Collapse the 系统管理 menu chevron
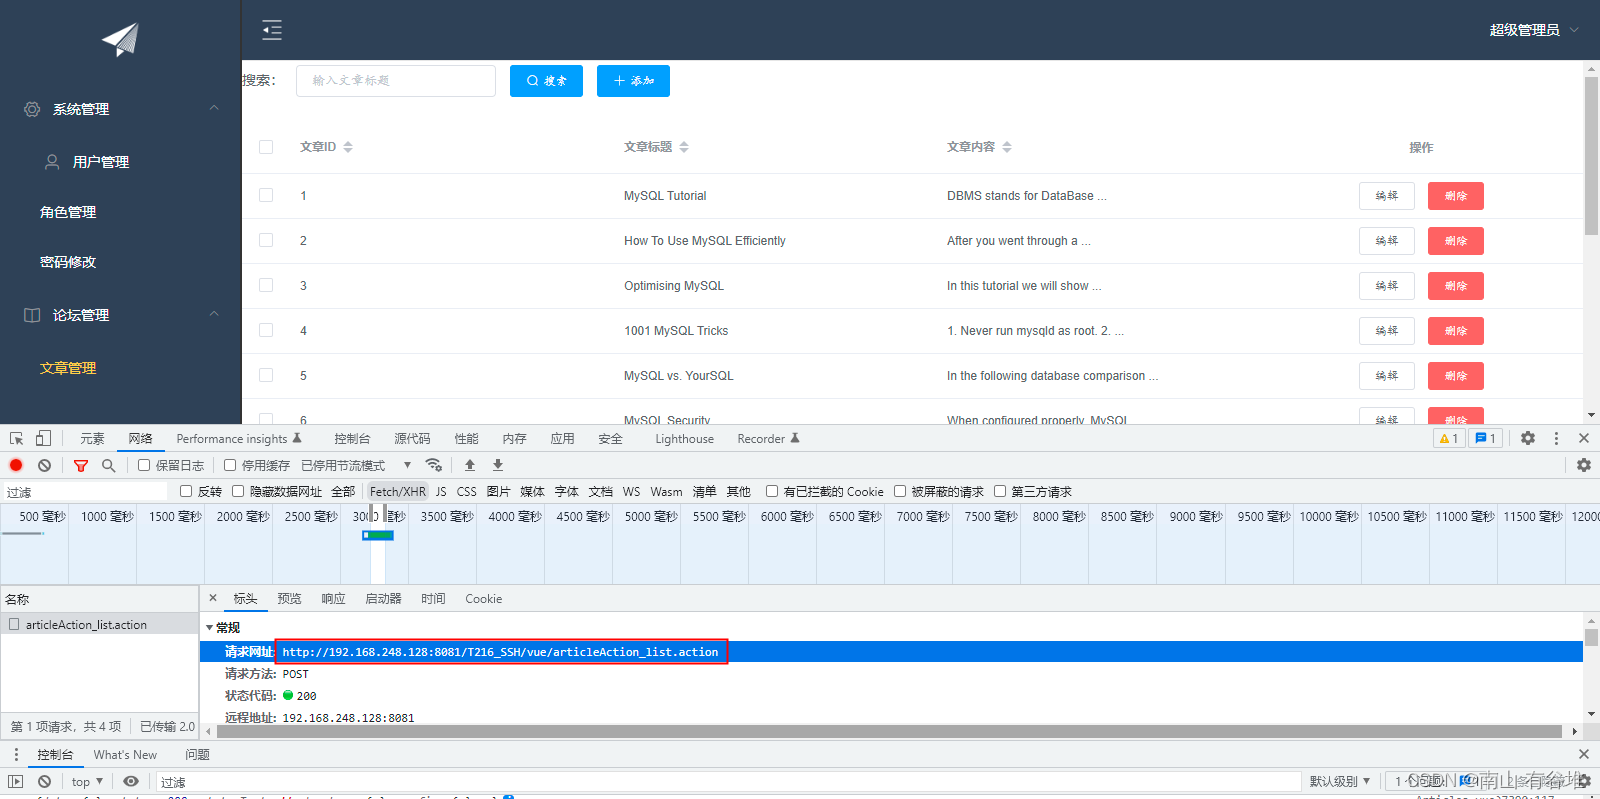The image size is (1600, 799). [x=214, y=108]
